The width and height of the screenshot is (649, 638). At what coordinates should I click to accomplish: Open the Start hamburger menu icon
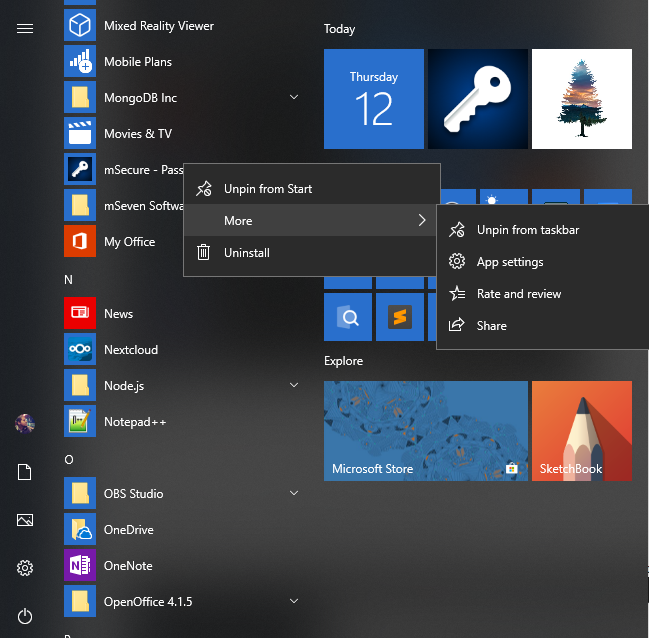[25, 28]
